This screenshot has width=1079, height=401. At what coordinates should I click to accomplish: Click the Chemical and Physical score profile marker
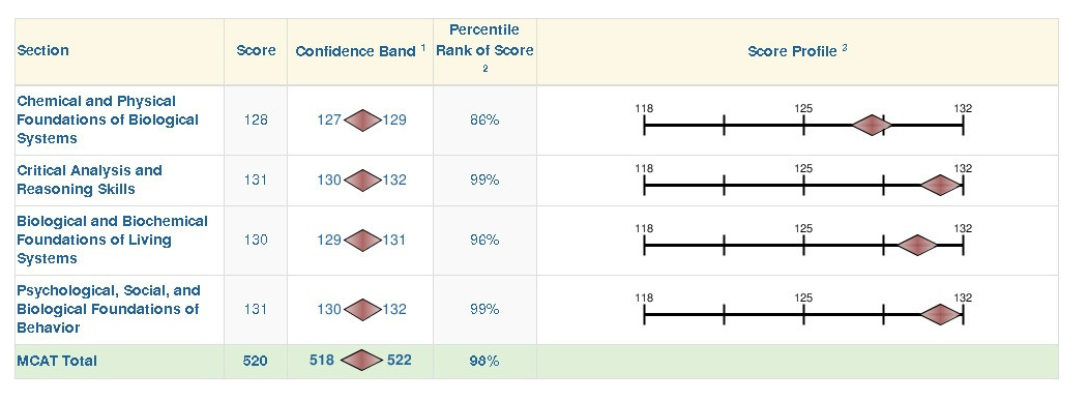pos(872,125)
